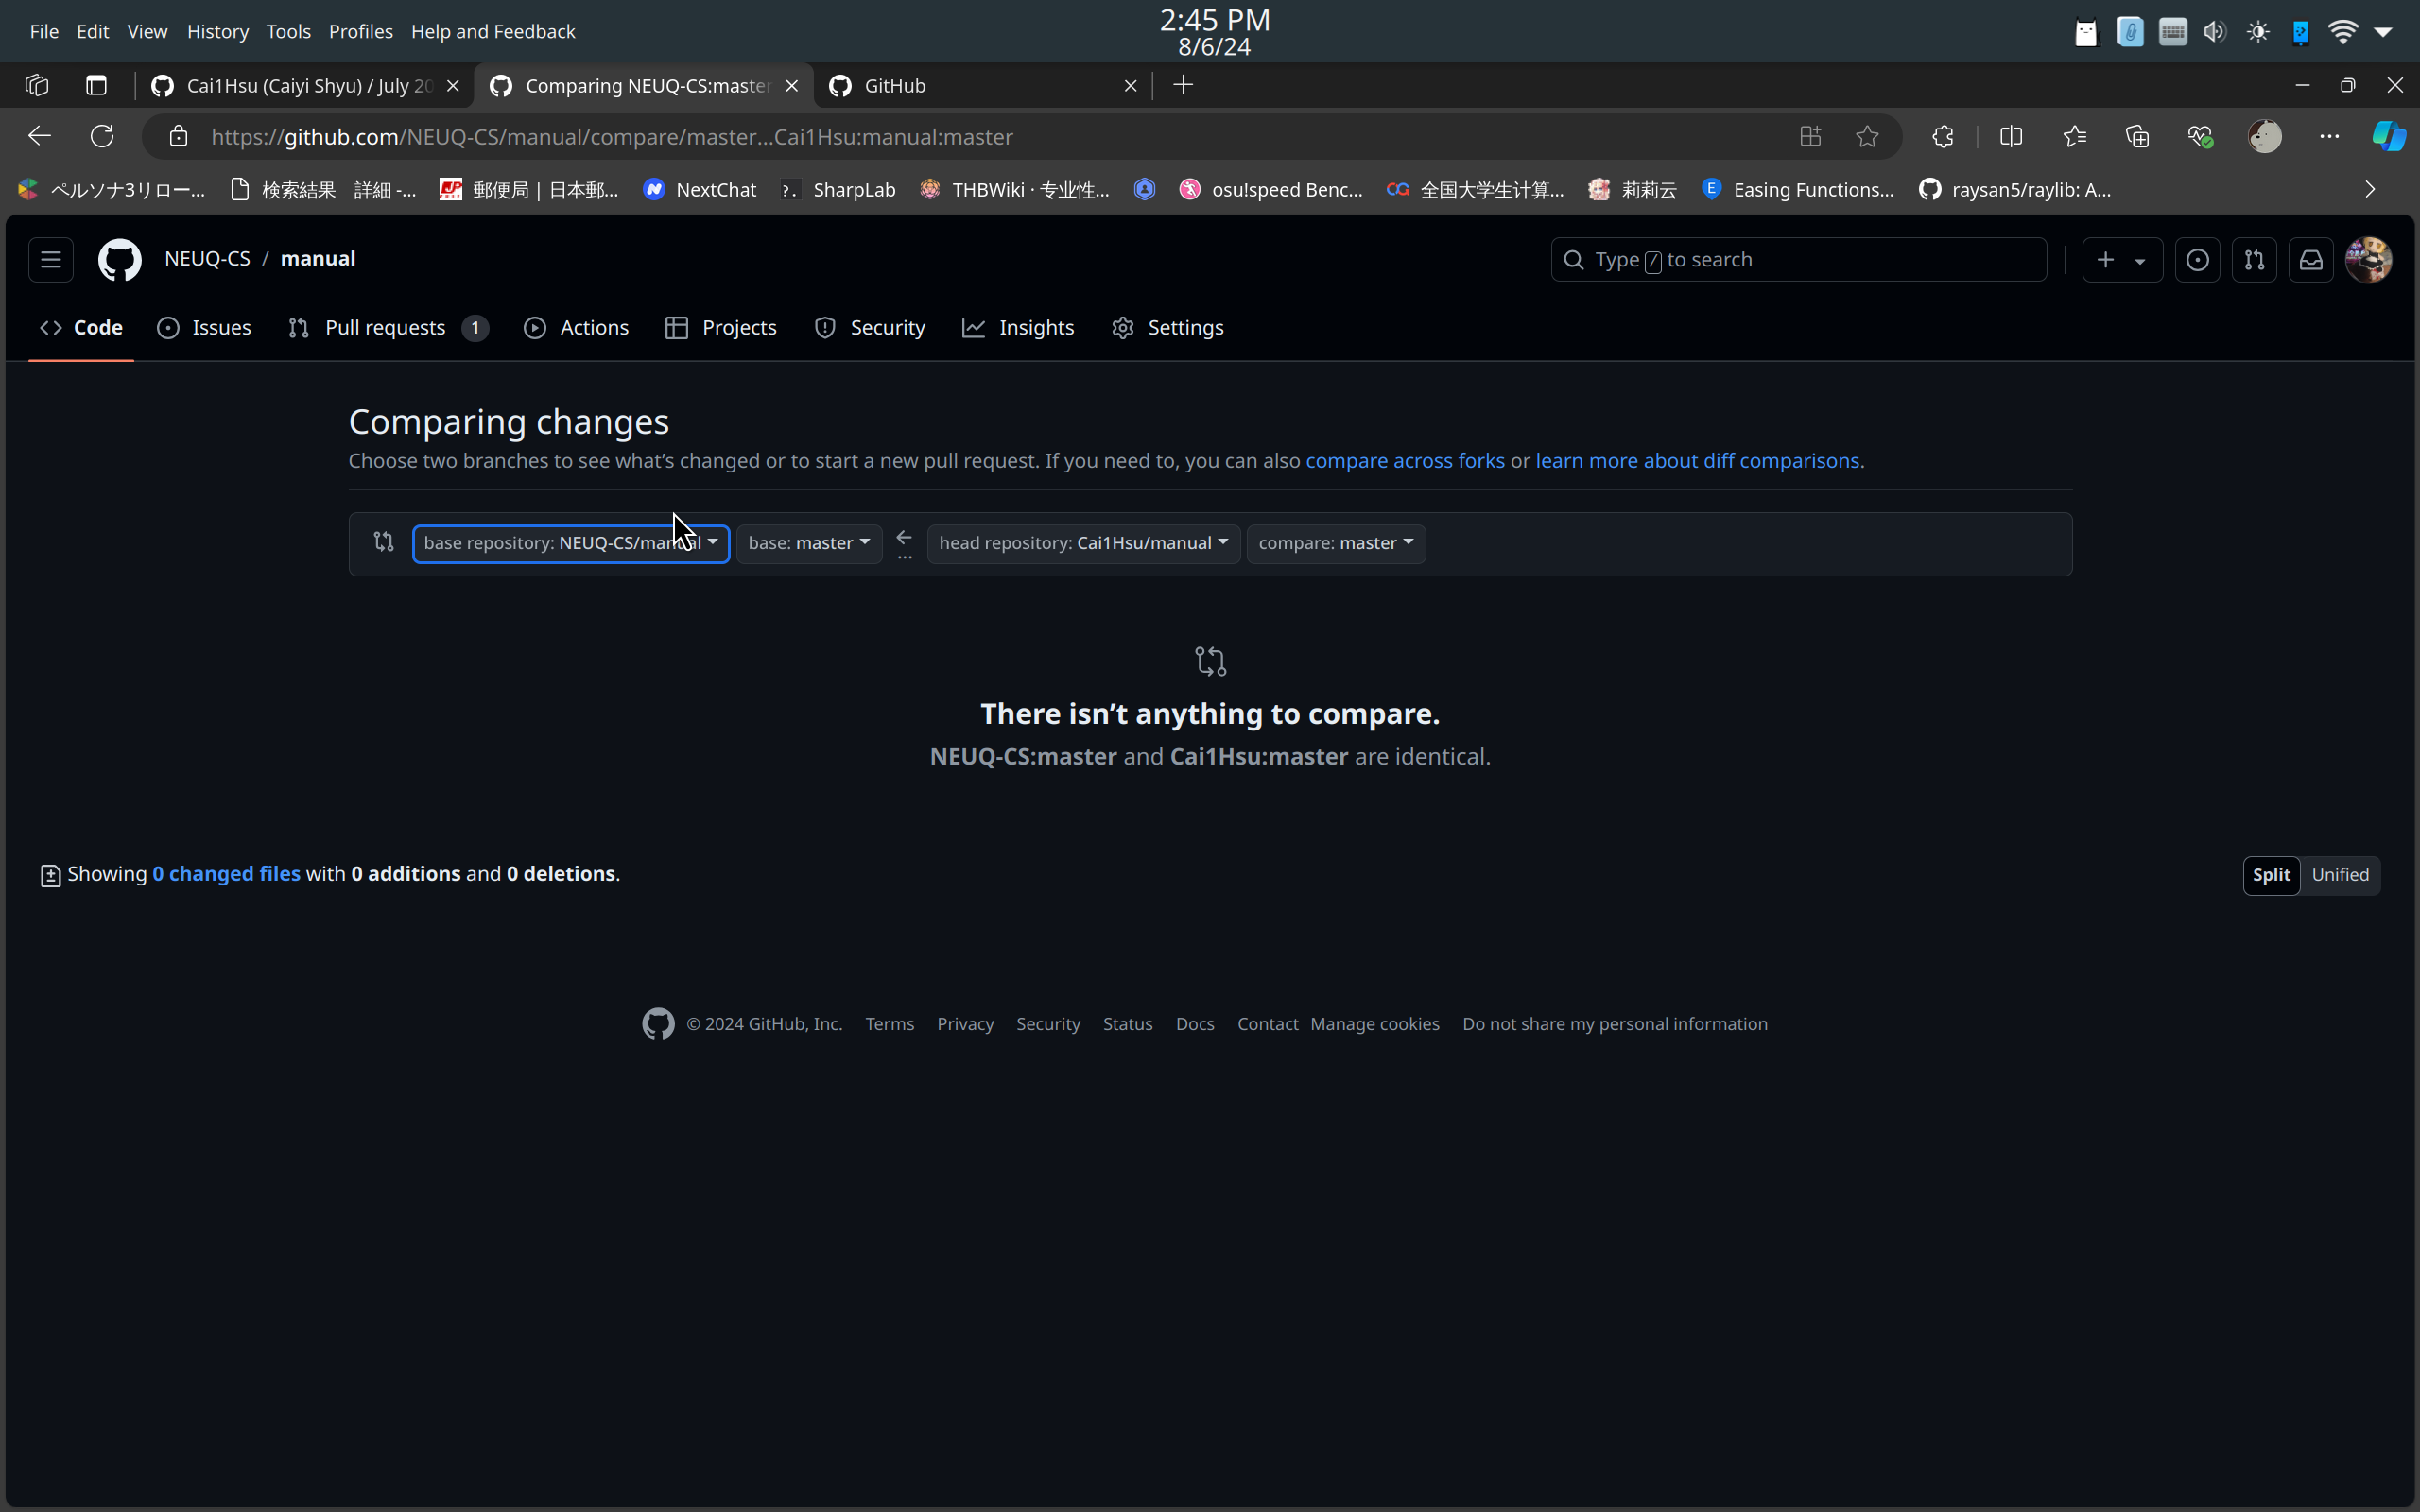This screenshot has height=1512, width=2420.
Task: Open the notifications inbox icon
Action: [x=2311, y=259]
